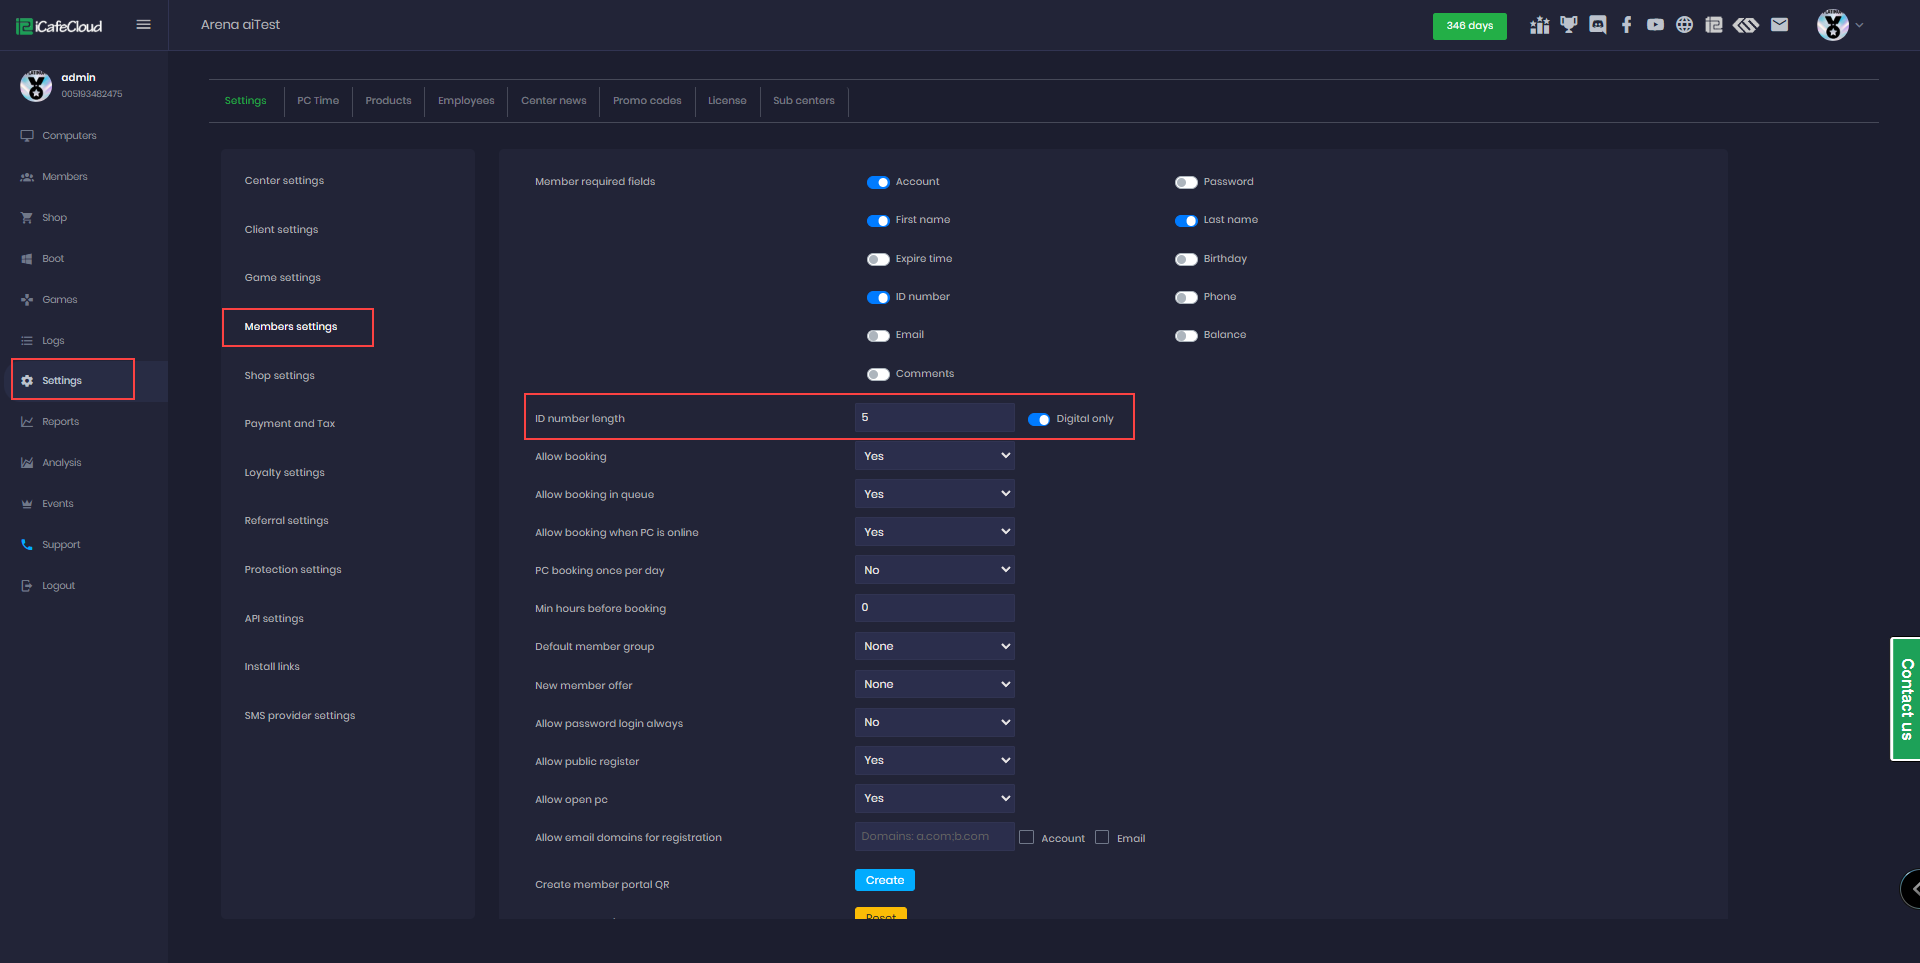Open the YouTube icon in header
The width and height of the screenshot is (1920, 963).
(1656, 25)
